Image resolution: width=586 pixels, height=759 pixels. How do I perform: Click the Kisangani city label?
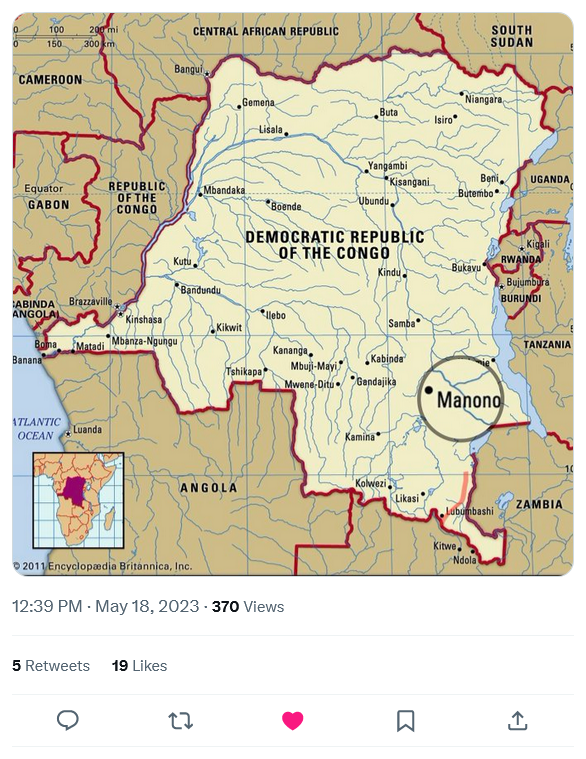click(x=409, y=182)
